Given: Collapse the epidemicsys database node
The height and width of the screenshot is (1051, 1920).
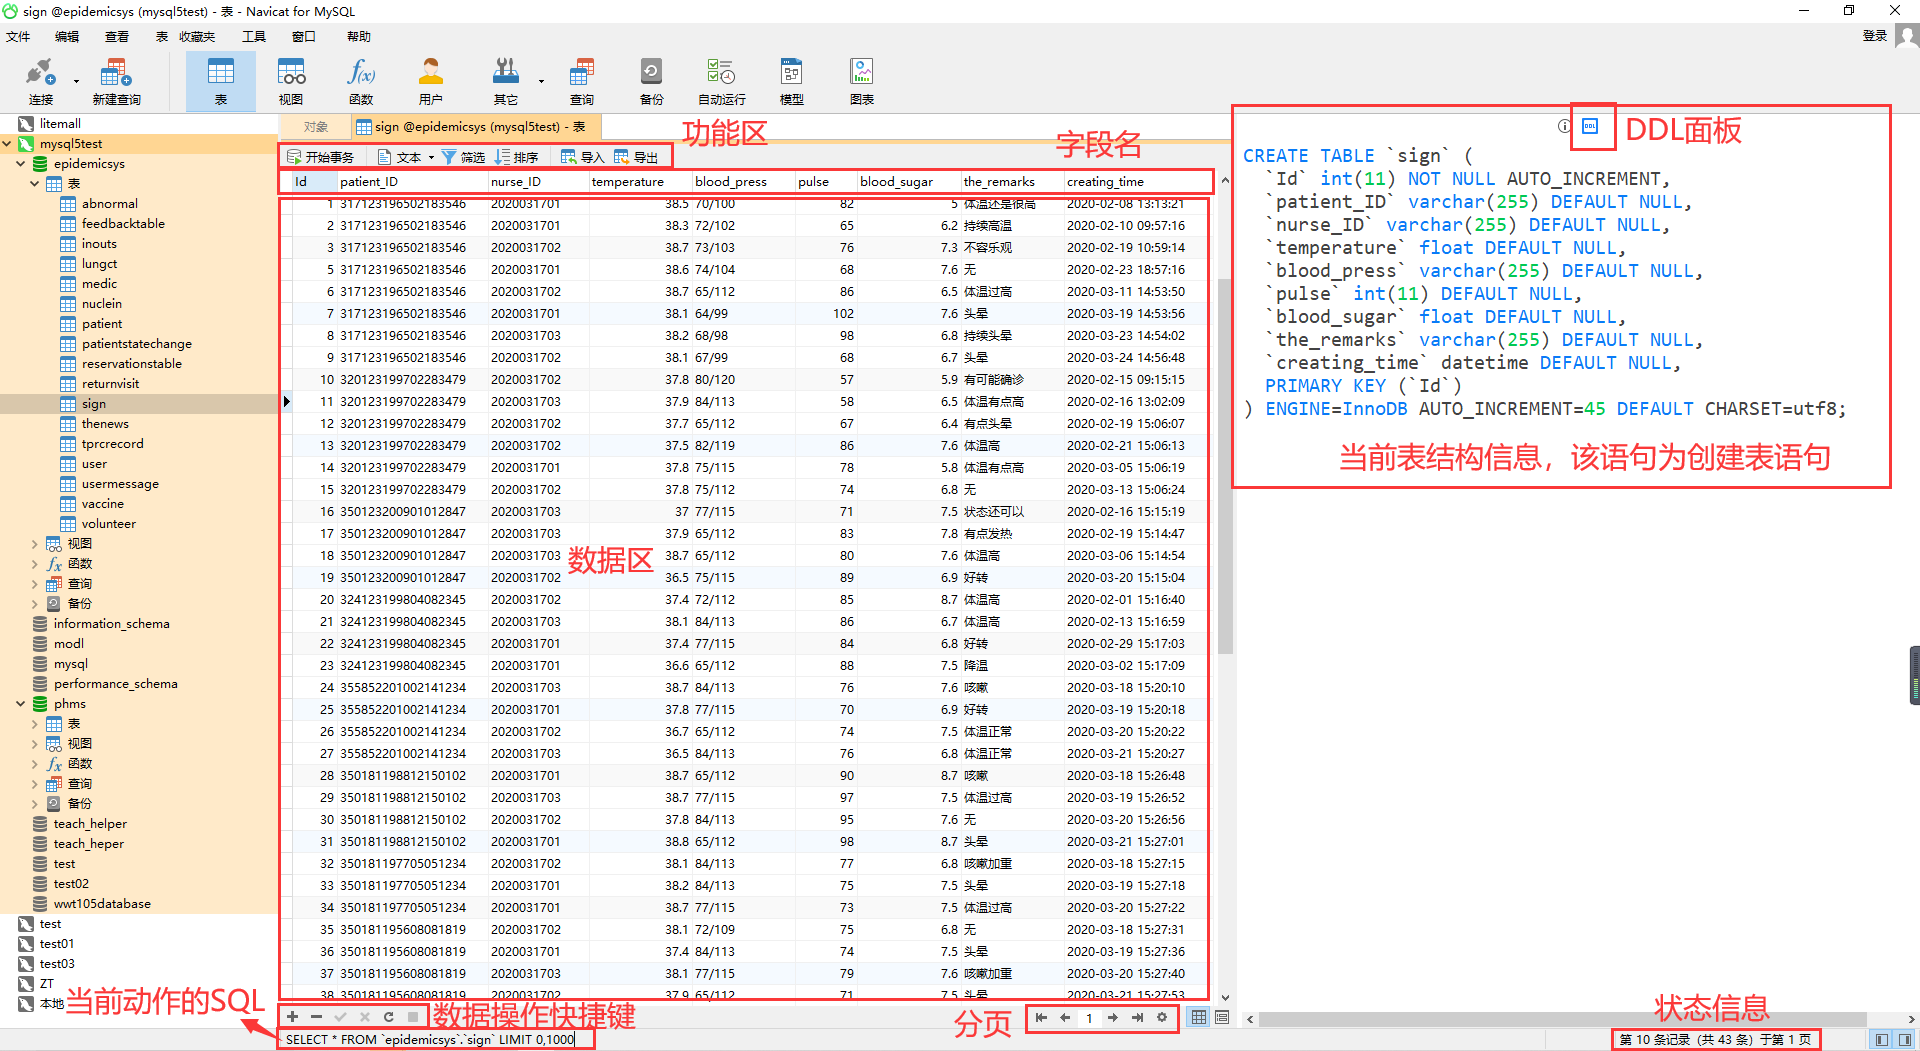Looking at the screenshot, I should (21, 164).
